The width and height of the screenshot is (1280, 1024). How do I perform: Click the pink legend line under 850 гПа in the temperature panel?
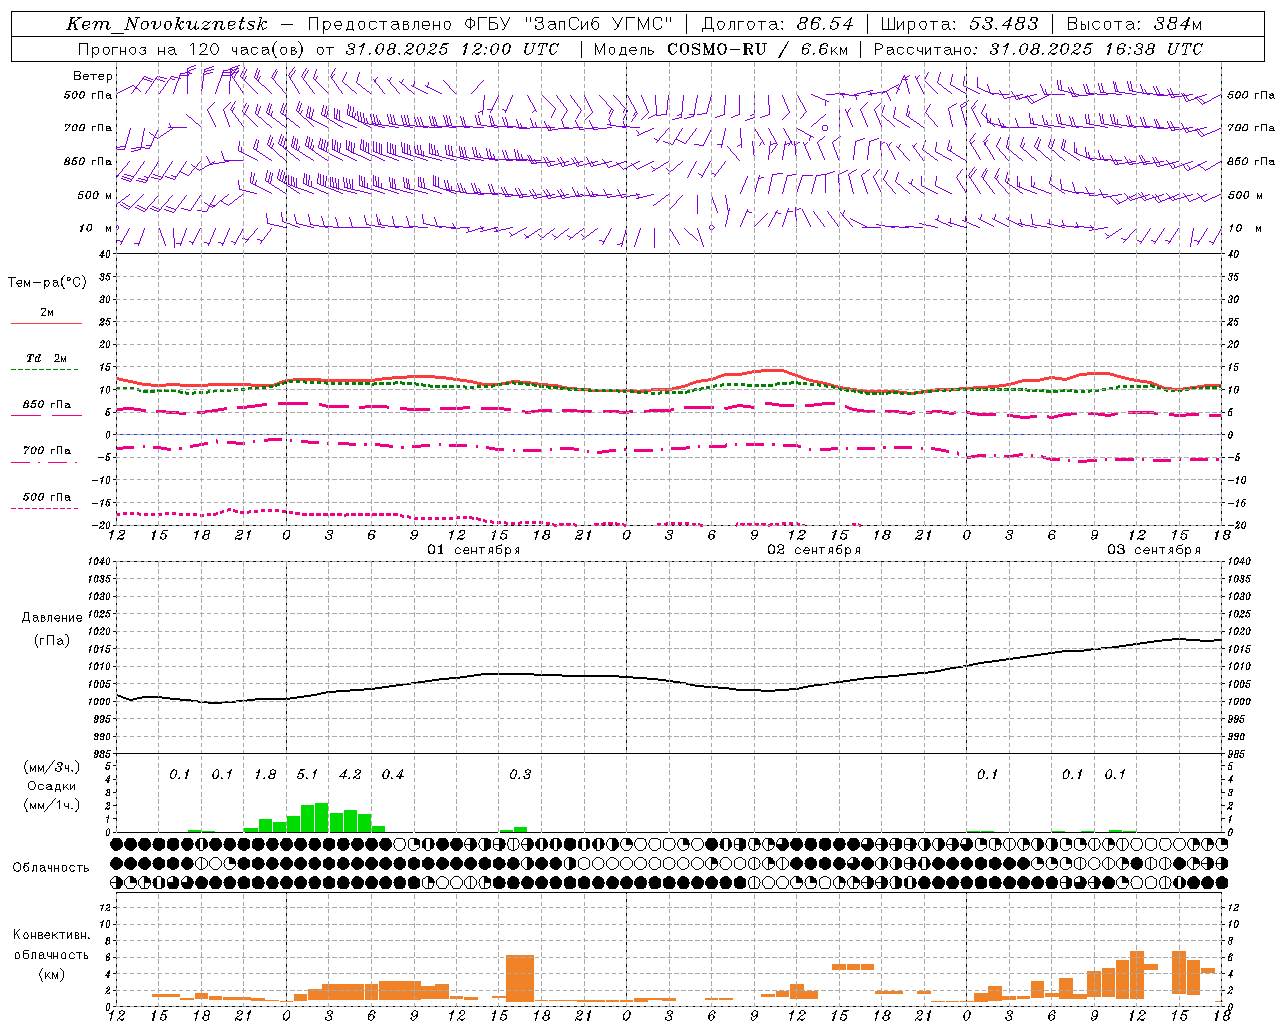(44, 416)
